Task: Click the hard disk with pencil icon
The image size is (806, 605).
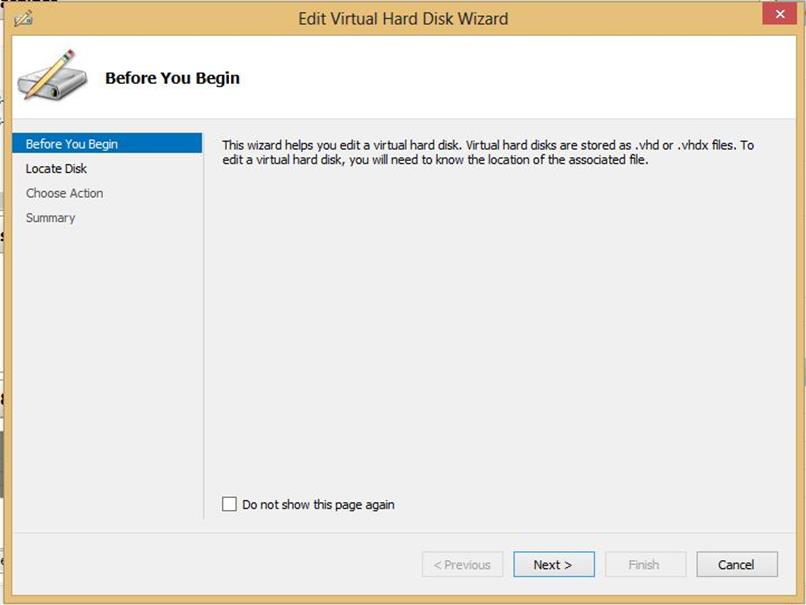Action: click(52, 75)
